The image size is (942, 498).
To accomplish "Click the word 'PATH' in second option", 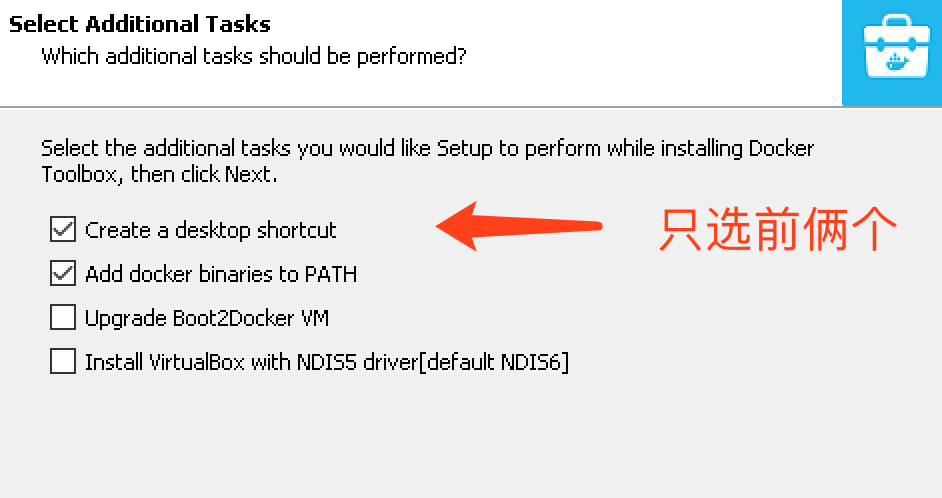I will [331, 274].
